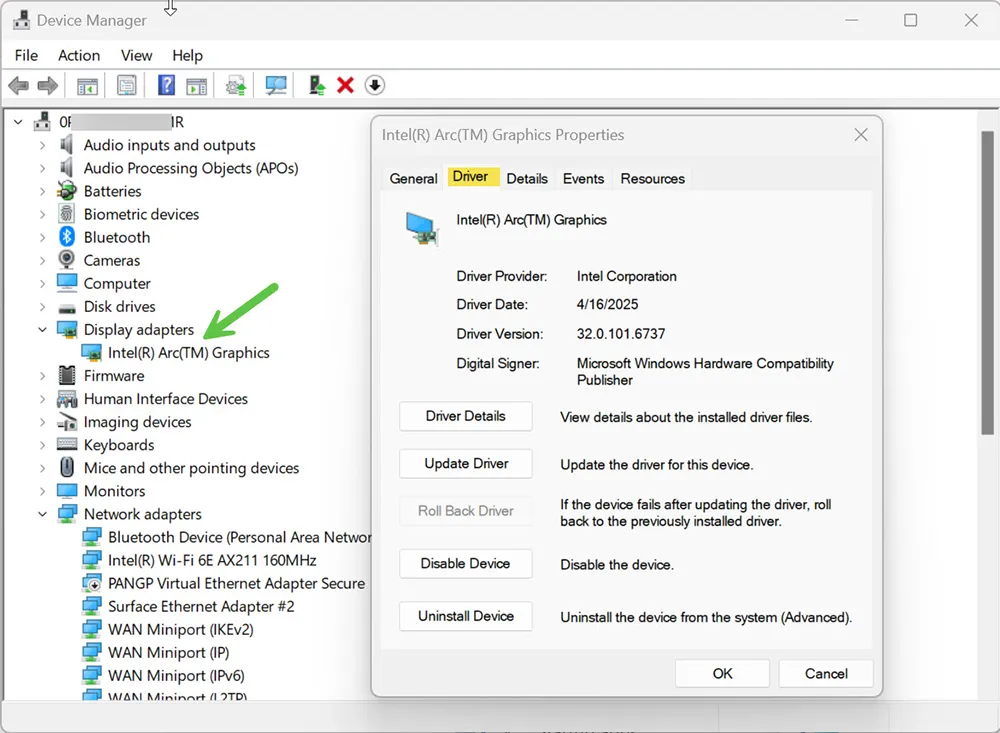Click the red X uninstall device icon
Screen dimensions: 1000x733
point(344,85)
